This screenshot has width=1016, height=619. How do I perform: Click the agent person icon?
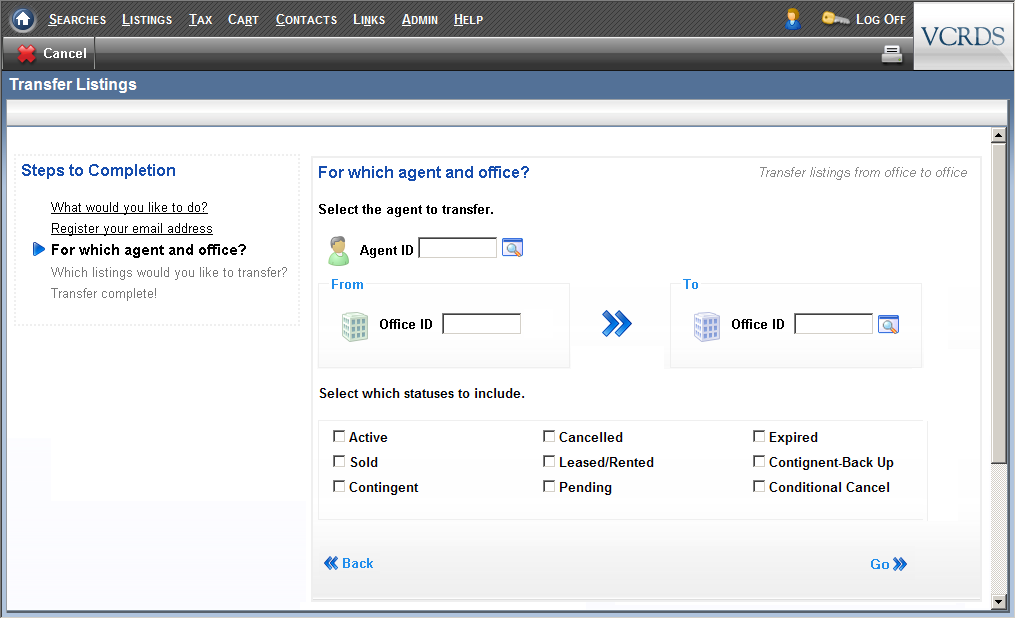tap(338, 250)
